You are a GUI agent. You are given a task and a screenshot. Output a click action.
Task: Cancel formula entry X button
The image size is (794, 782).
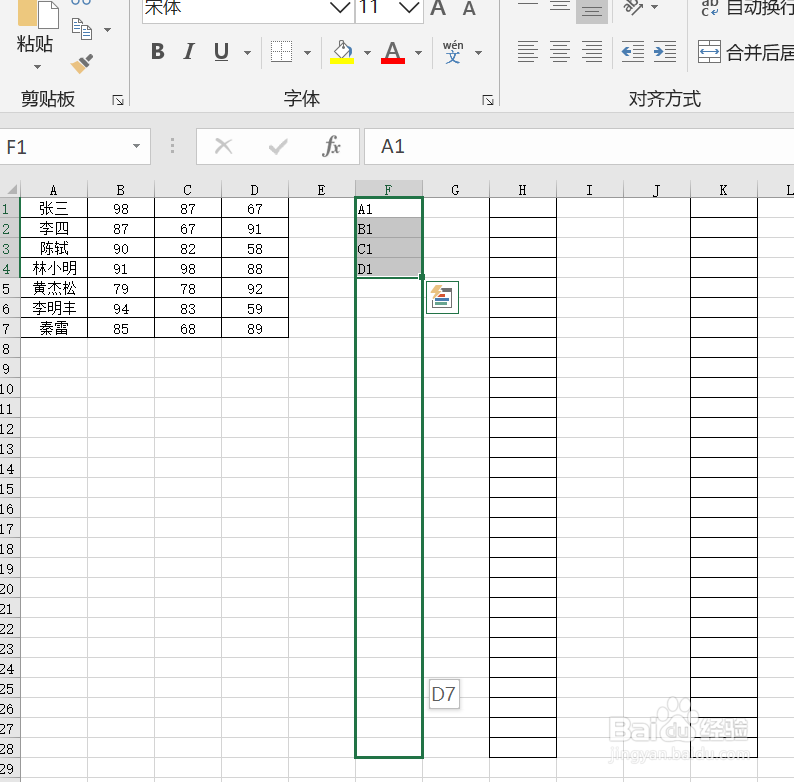(x=223, y=146)
